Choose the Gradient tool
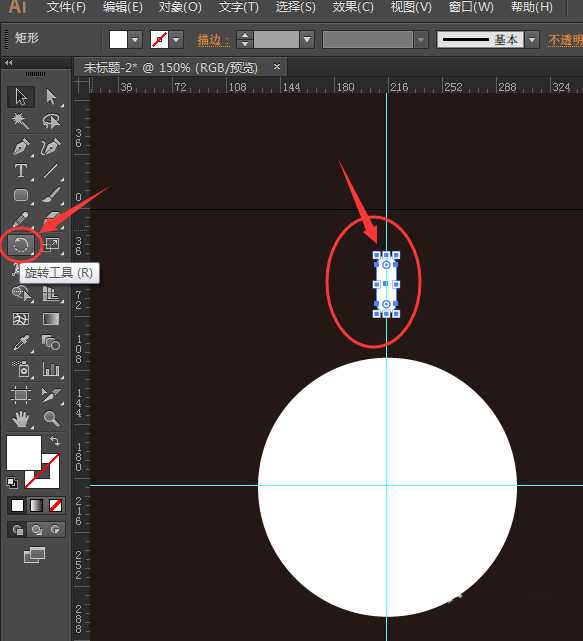 tap(51, 319)
